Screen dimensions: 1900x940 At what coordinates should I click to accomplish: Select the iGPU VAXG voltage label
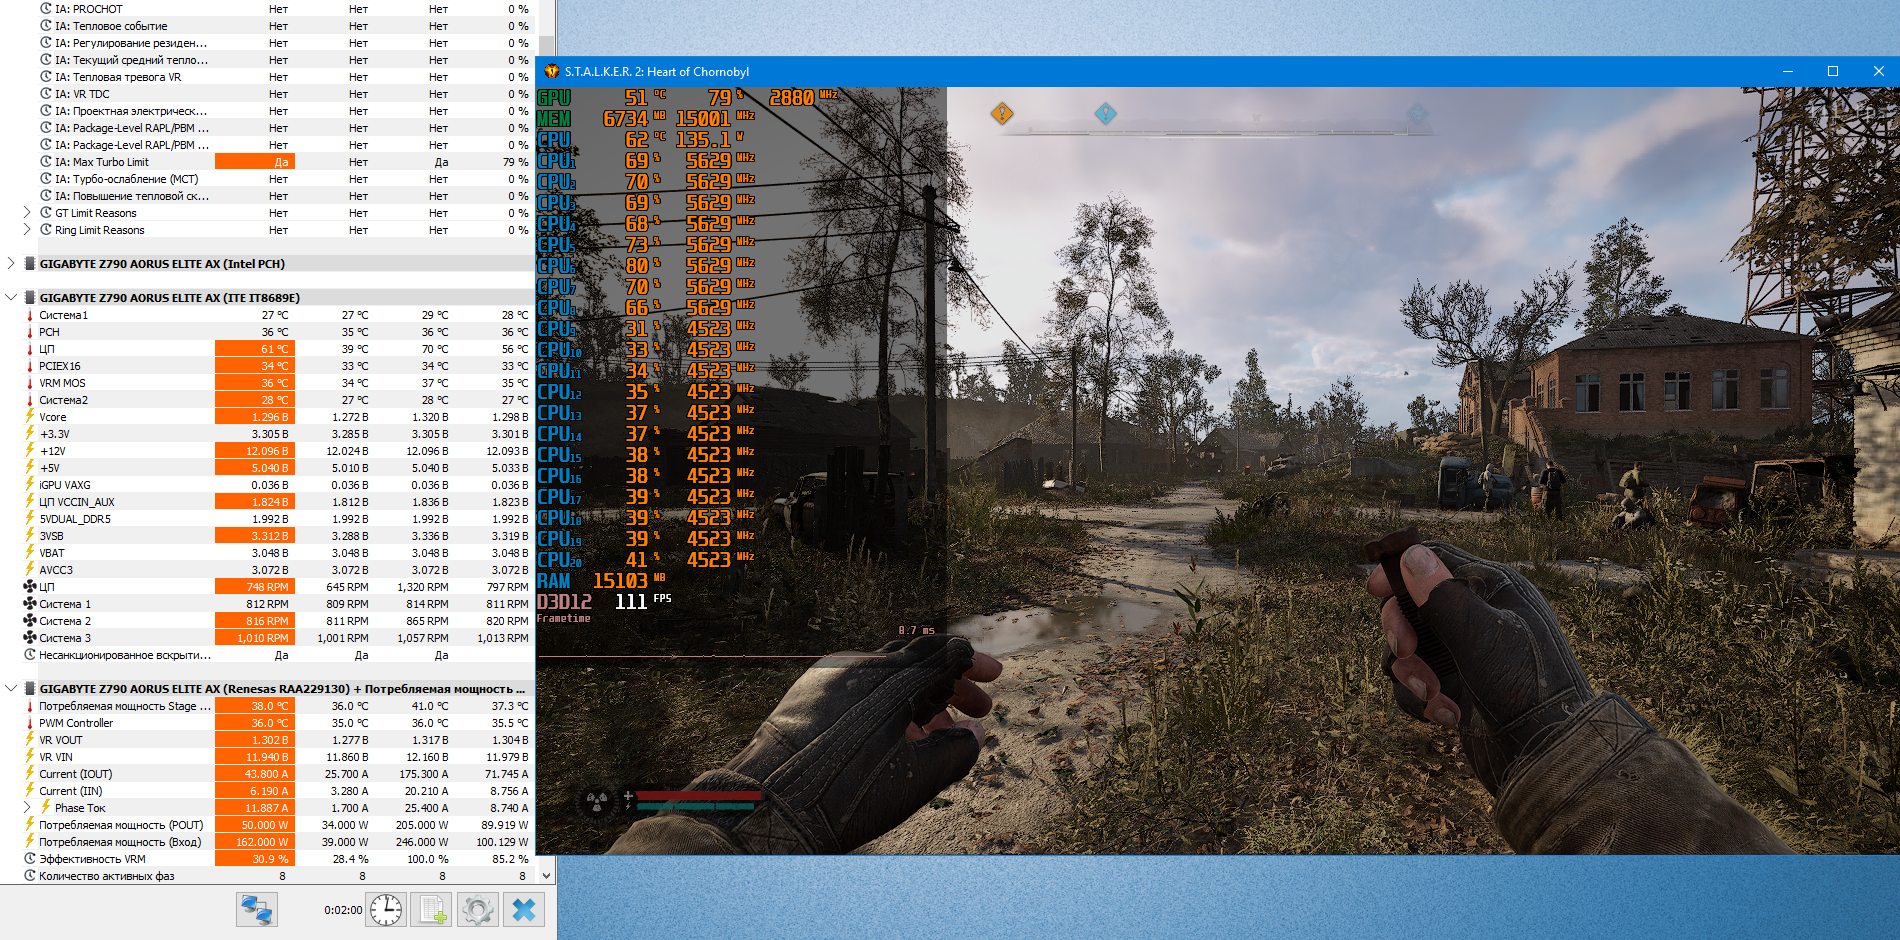point(65,485)
